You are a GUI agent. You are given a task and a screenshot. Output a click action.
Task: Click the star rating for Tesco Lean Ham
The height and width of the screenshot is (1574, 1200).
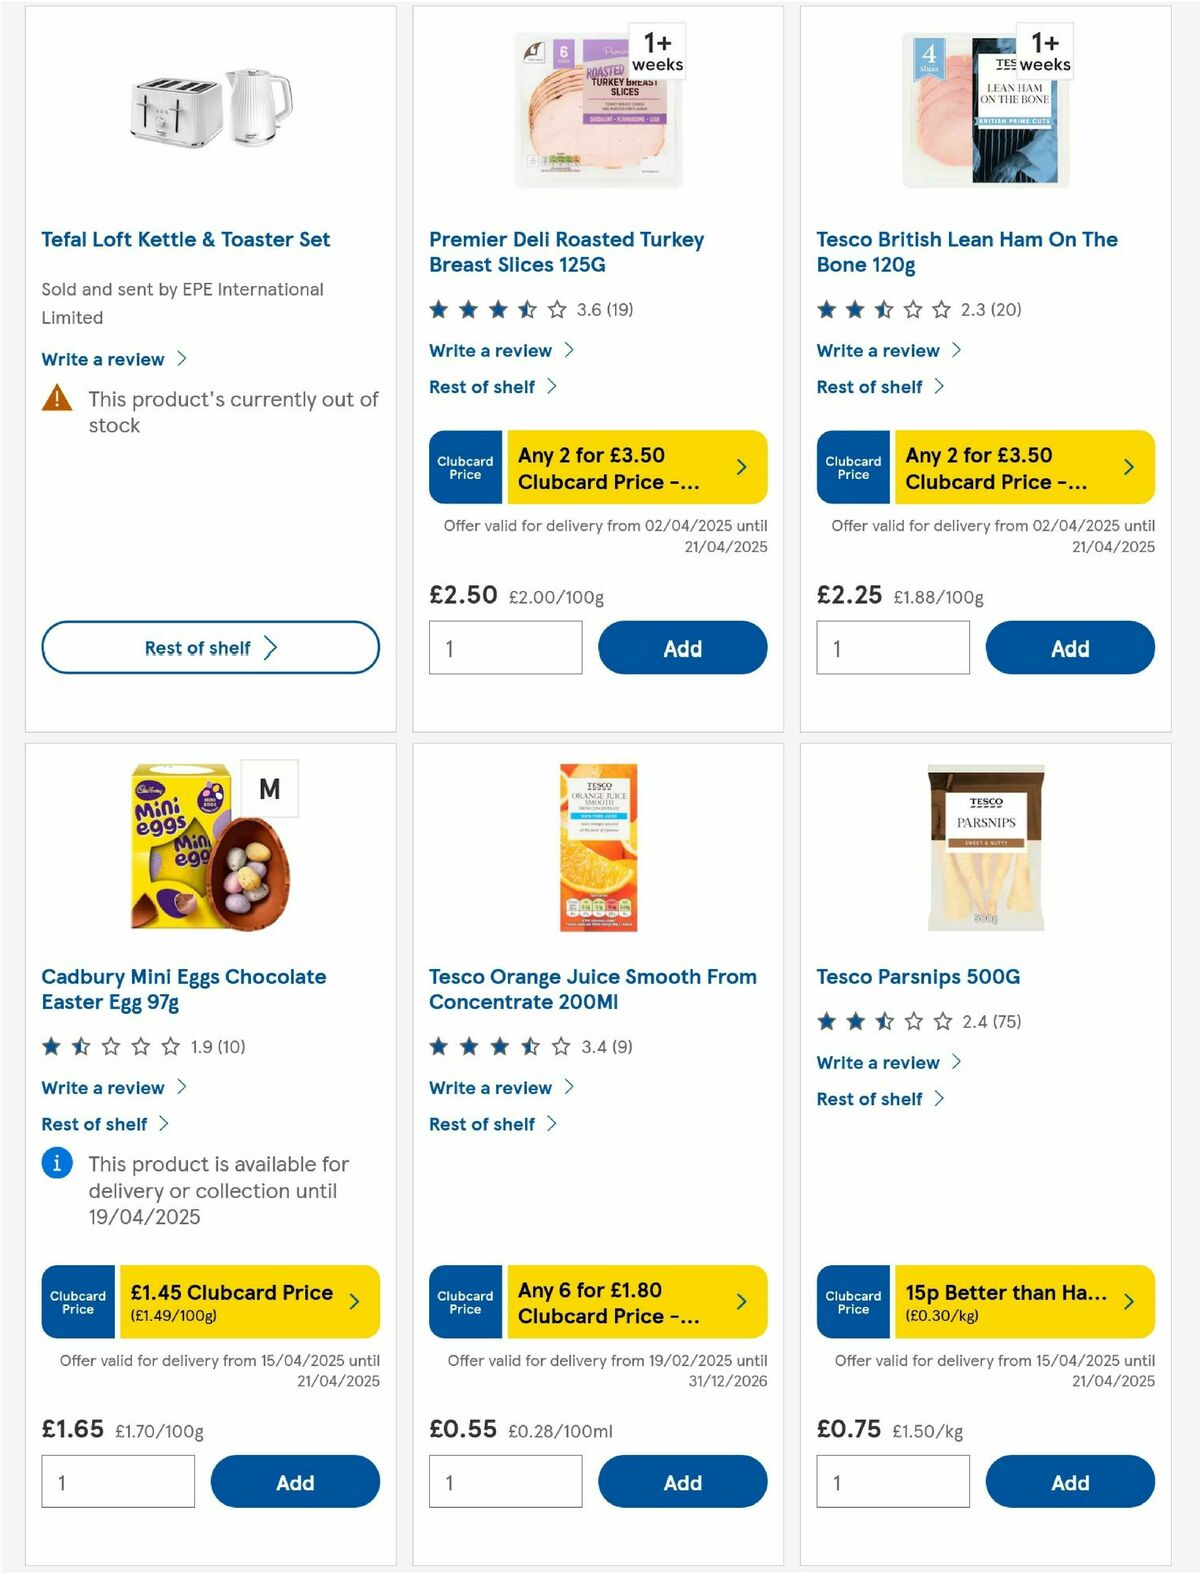click(882, 310)
